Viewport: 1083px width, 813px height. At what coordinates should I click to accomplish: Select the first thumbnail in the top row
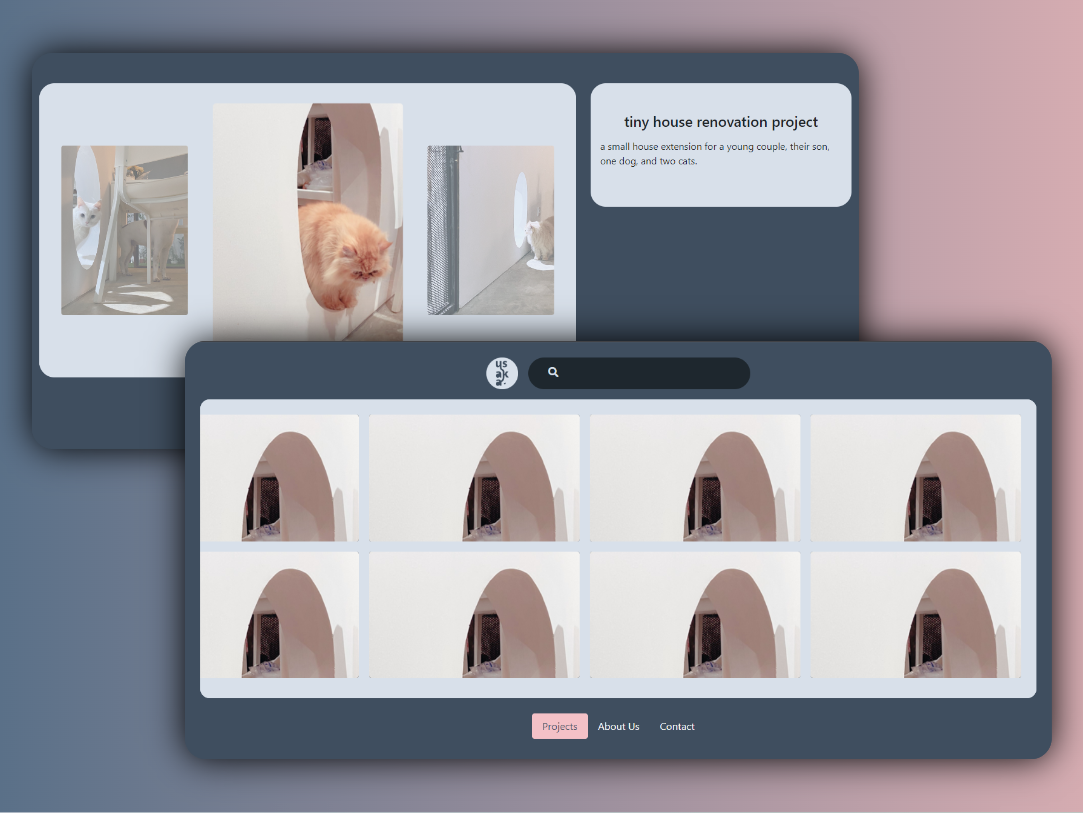click(280, 478)
